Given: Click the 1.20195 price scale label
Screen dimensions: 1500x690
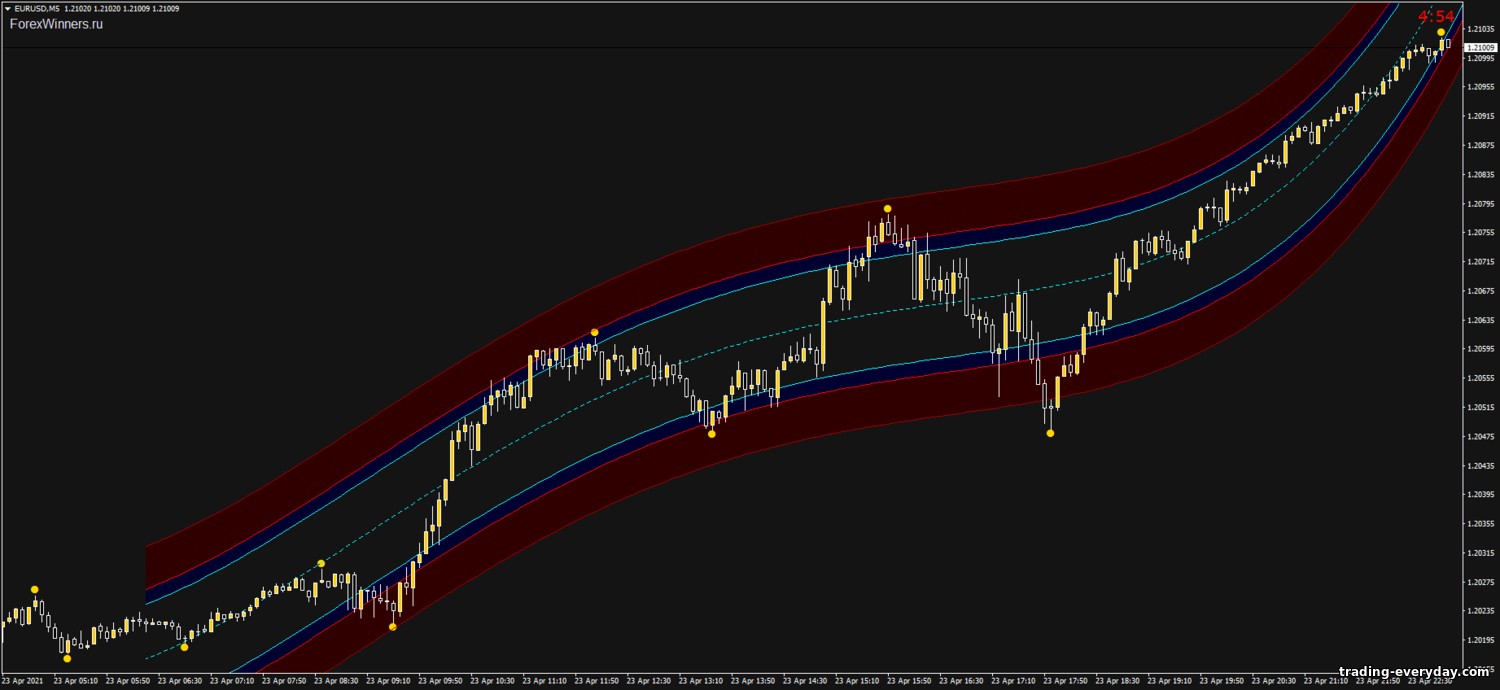Looking at the screenshot, I should pos(1480,640).
